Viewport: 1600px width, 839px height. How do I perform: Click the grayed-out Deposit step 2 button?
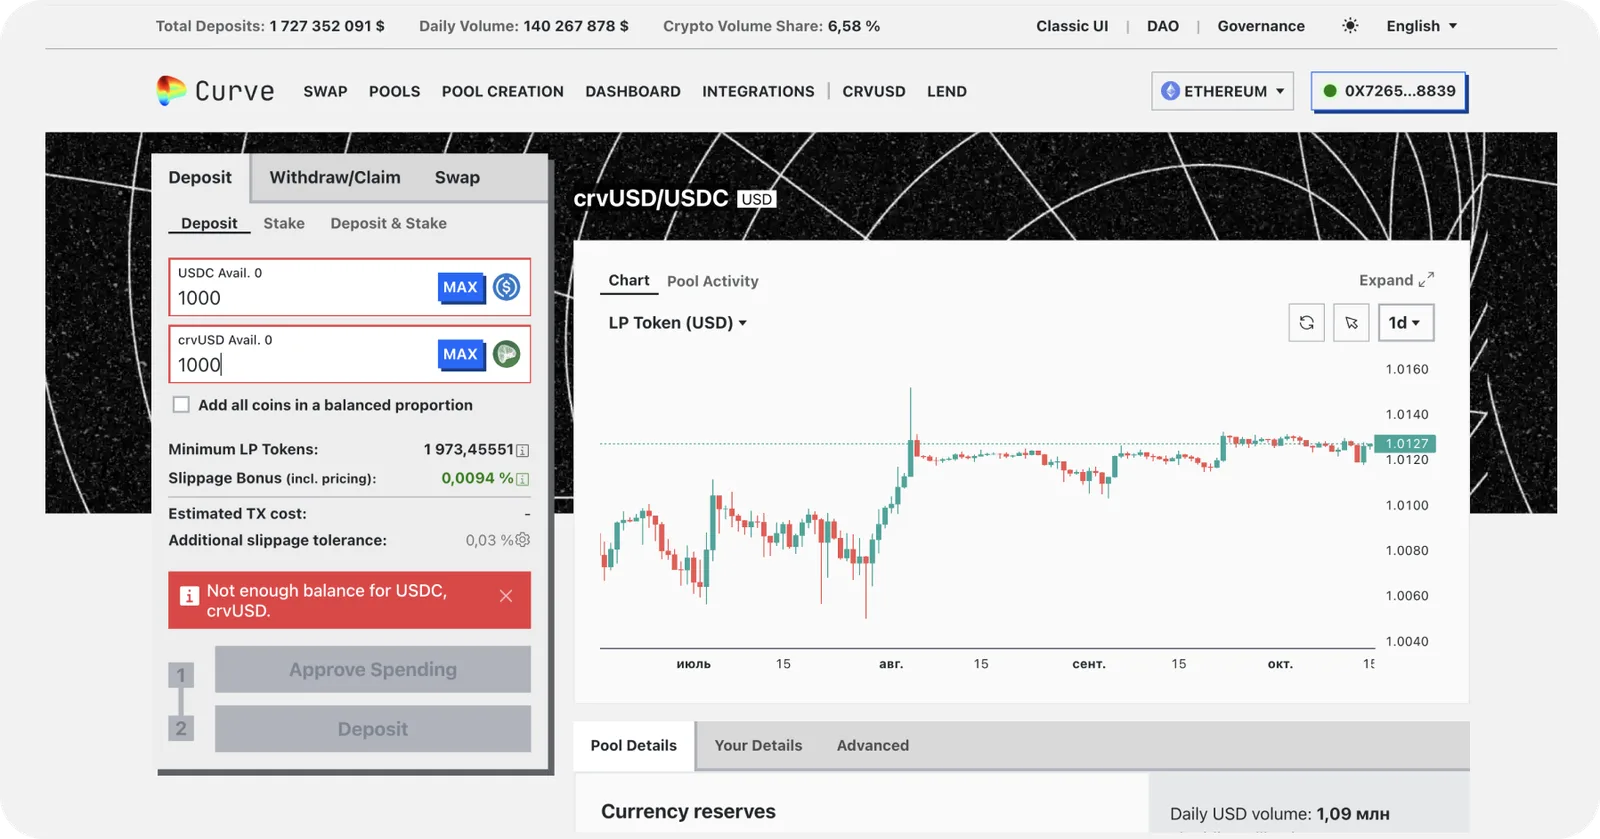(x=373, y=729)
